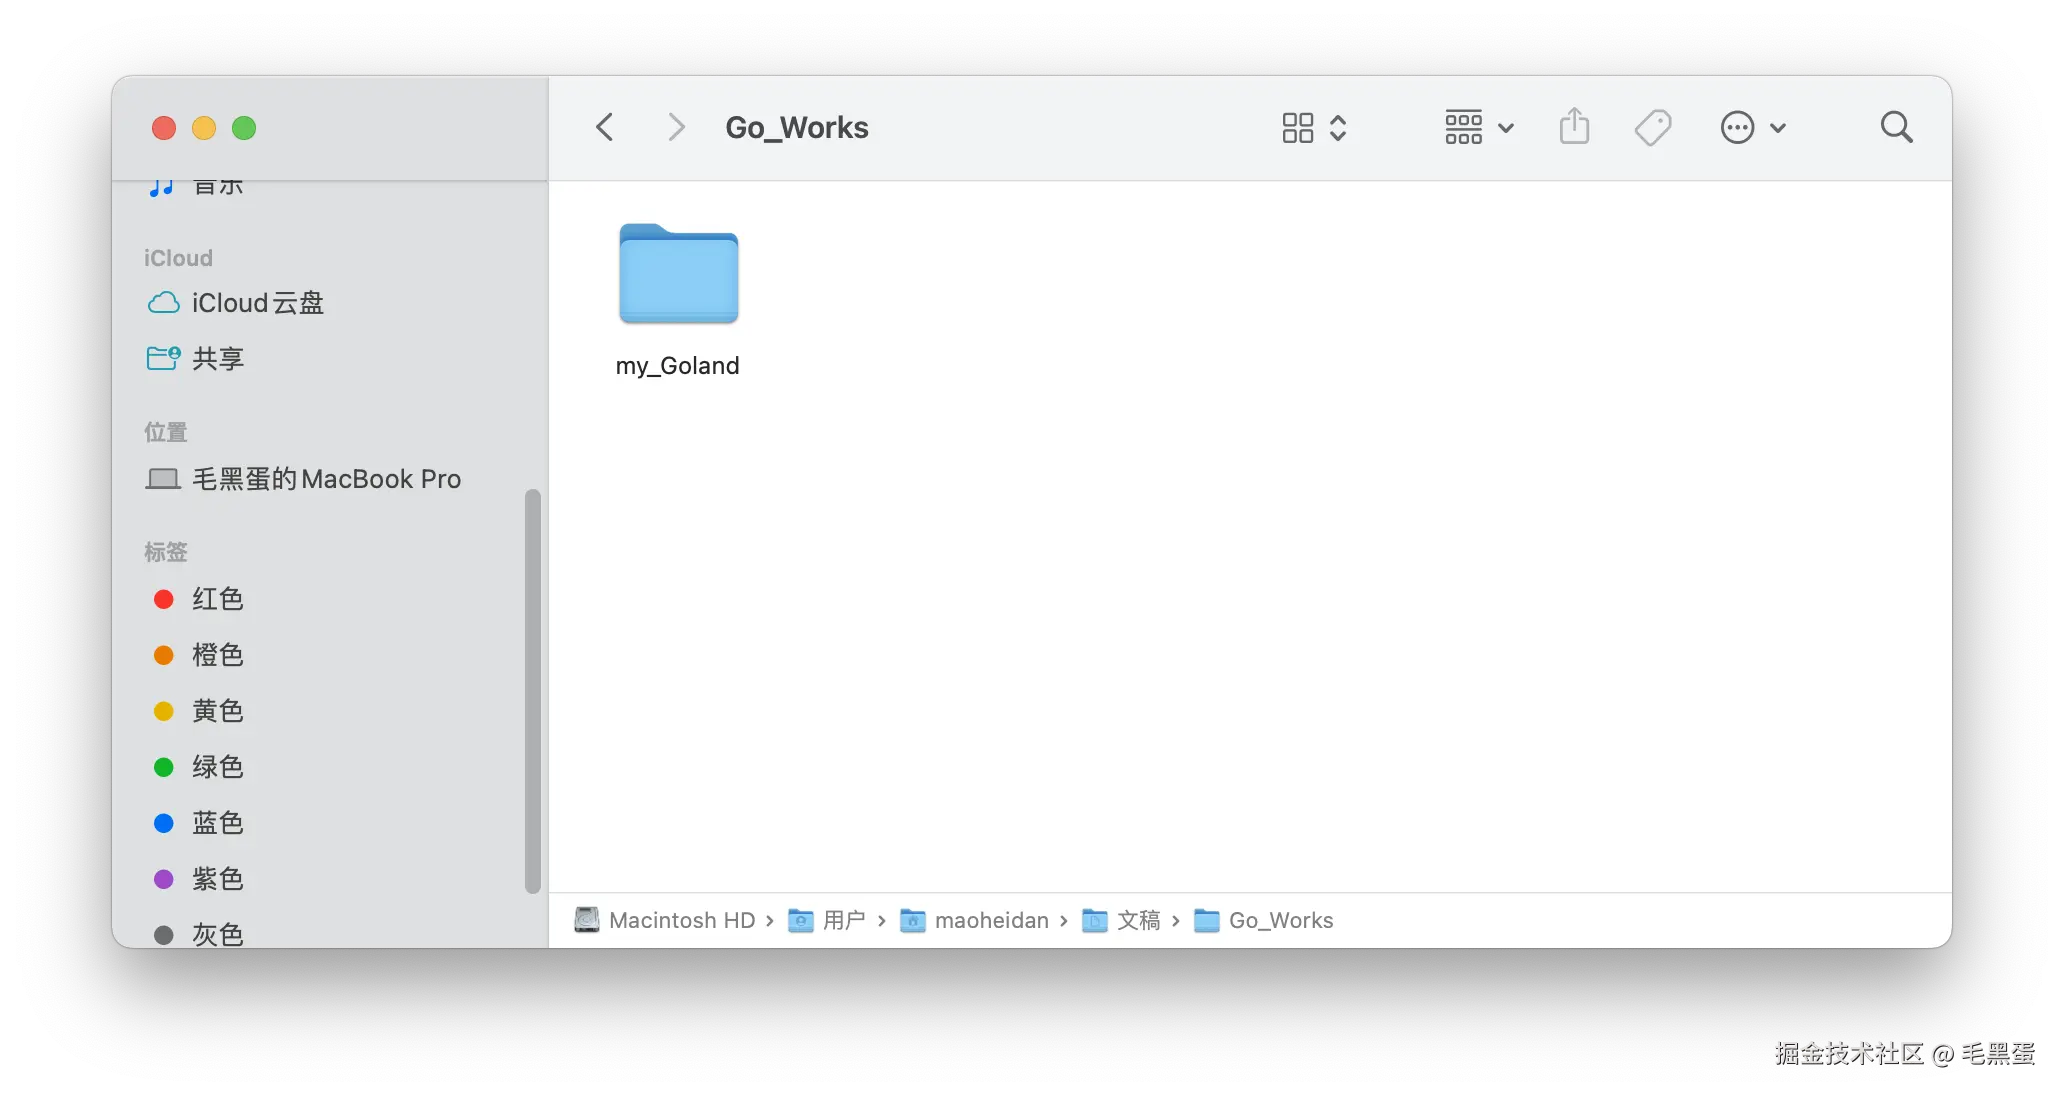Screen dimensions: 2064x1096
Task: Select the 蓝色 blue tag
Action: [x=217, y=823]
